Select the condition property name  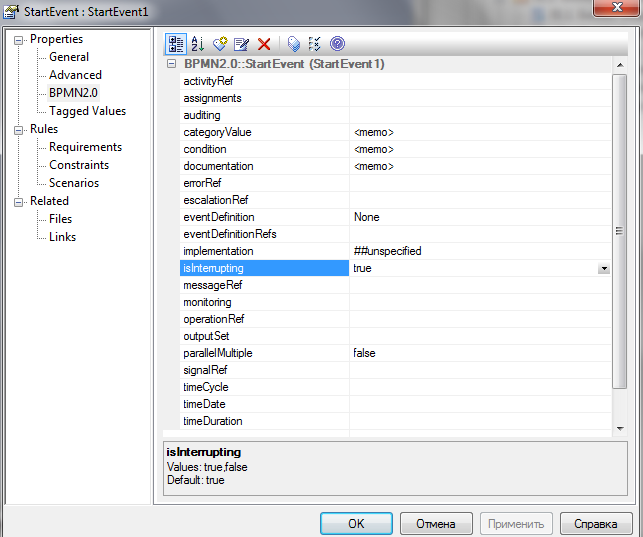205,149
